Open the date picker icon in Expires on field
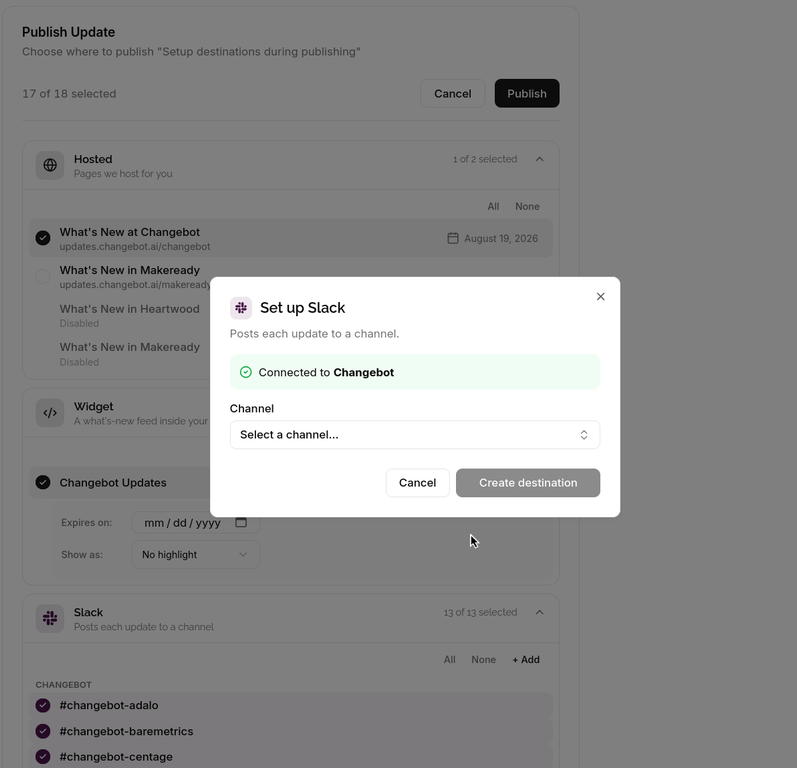Viewport: 797px width, 768px height. click(x=241, y=523)
